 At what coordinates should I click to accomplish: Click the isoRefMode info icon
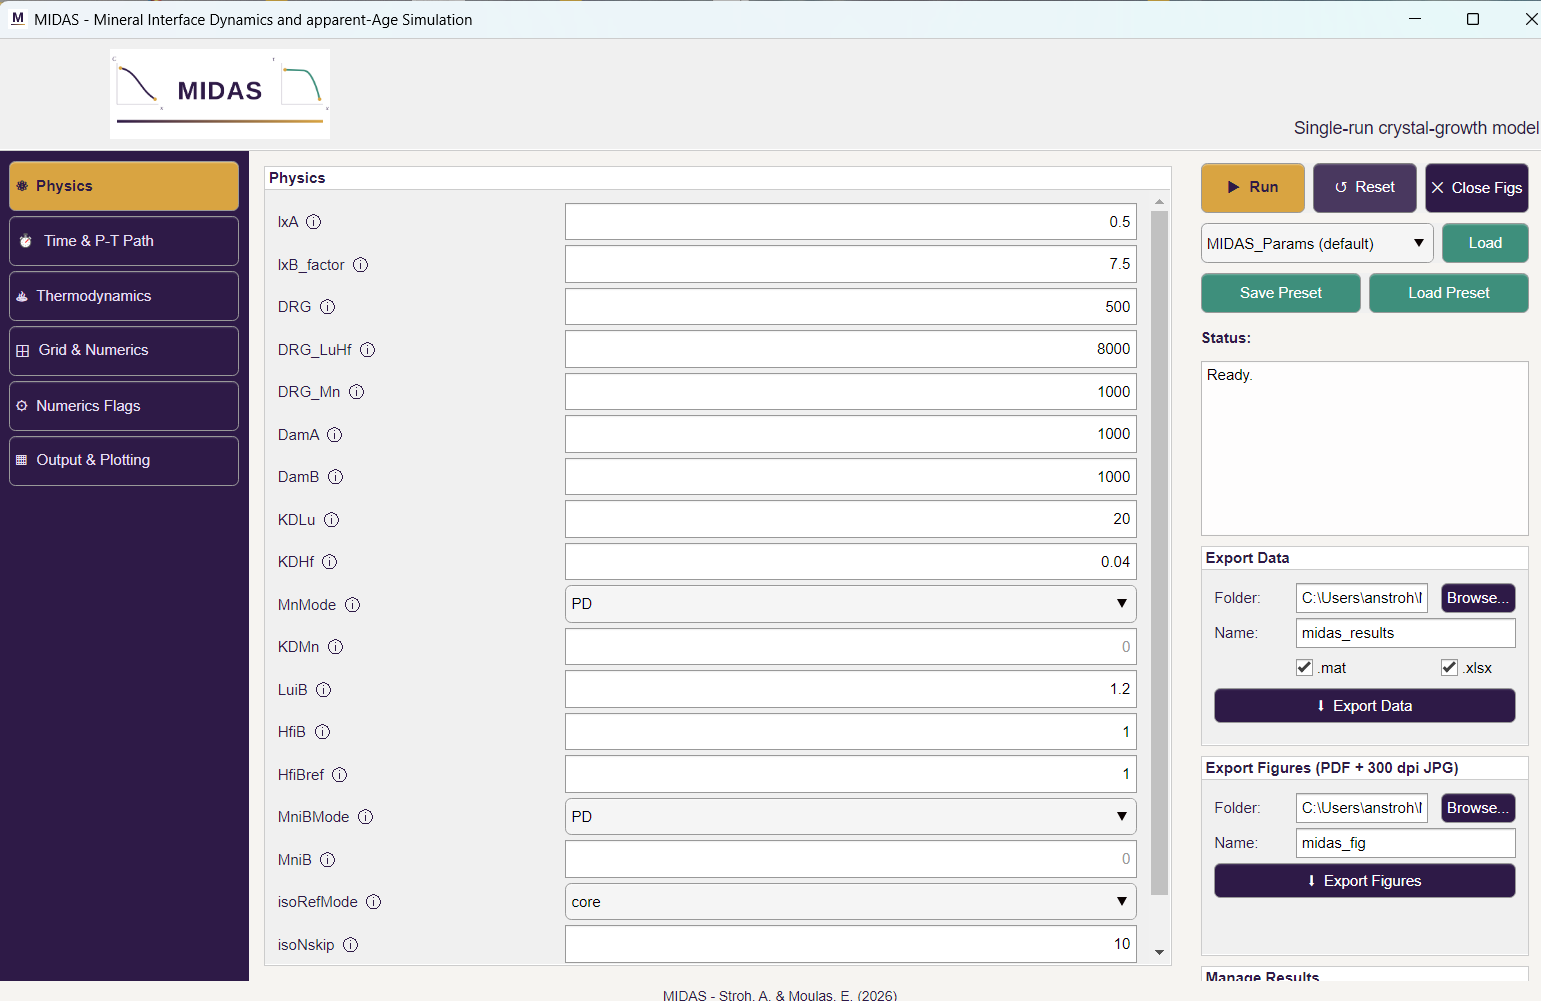coord(373,902)
